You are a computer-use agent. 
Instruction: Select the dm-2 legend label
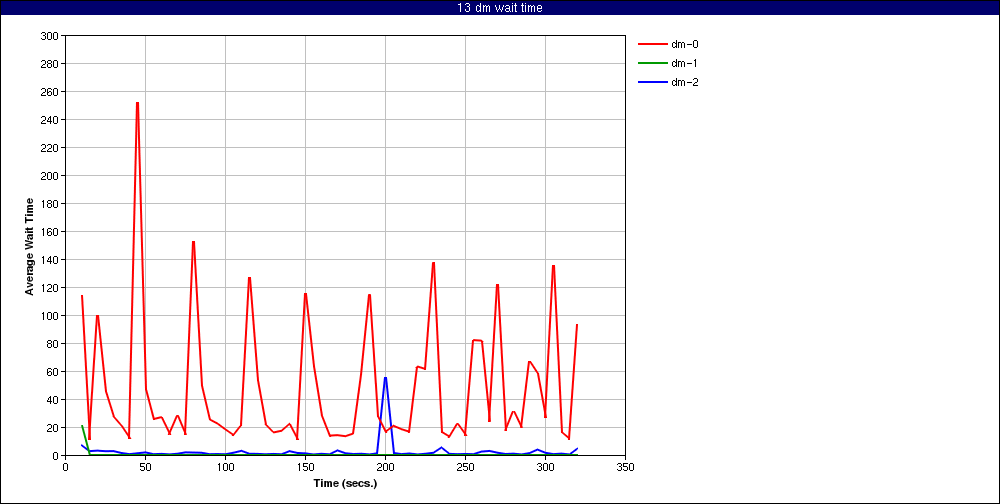click(684, 82)
